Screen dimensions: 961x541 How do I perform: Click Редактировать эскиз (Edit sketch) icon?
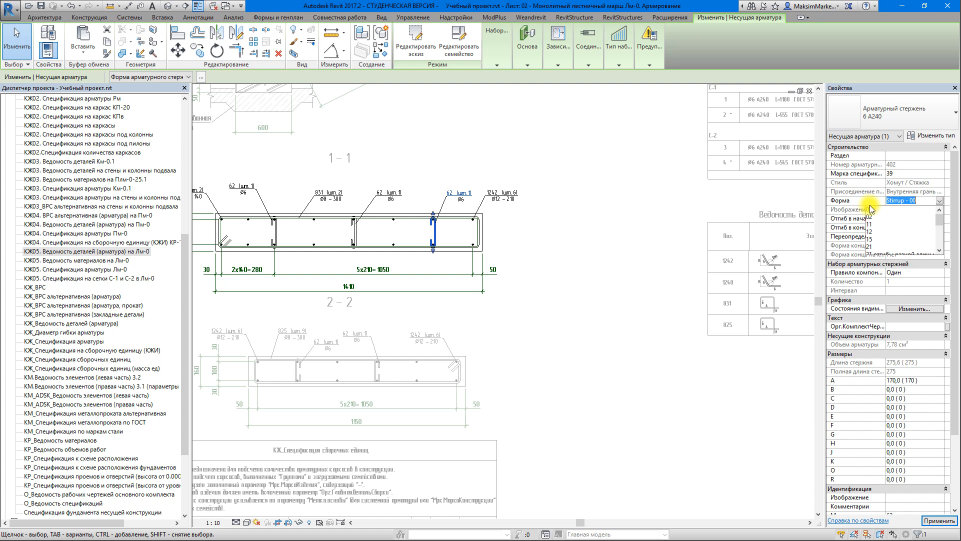point(416,34)
